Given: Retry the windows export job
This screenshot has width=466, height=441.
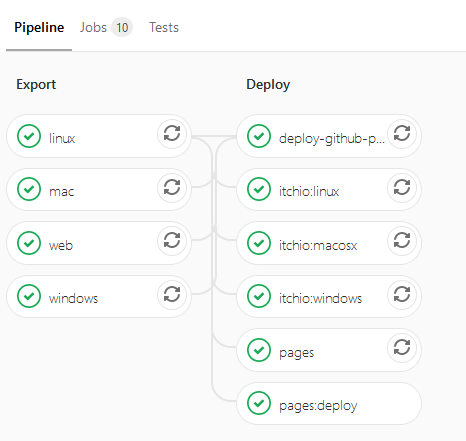Looking at the screenshot, I should coord(172,294).
